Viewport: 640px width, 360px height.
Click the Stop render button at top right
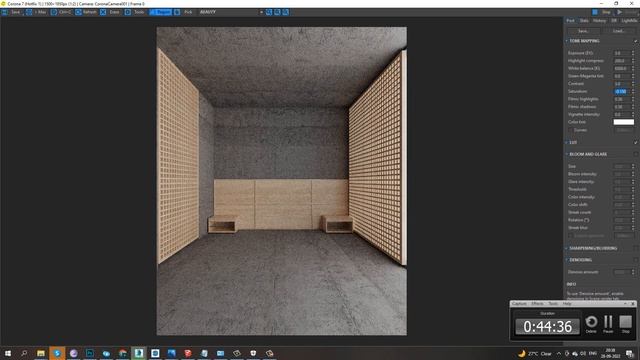602,12
